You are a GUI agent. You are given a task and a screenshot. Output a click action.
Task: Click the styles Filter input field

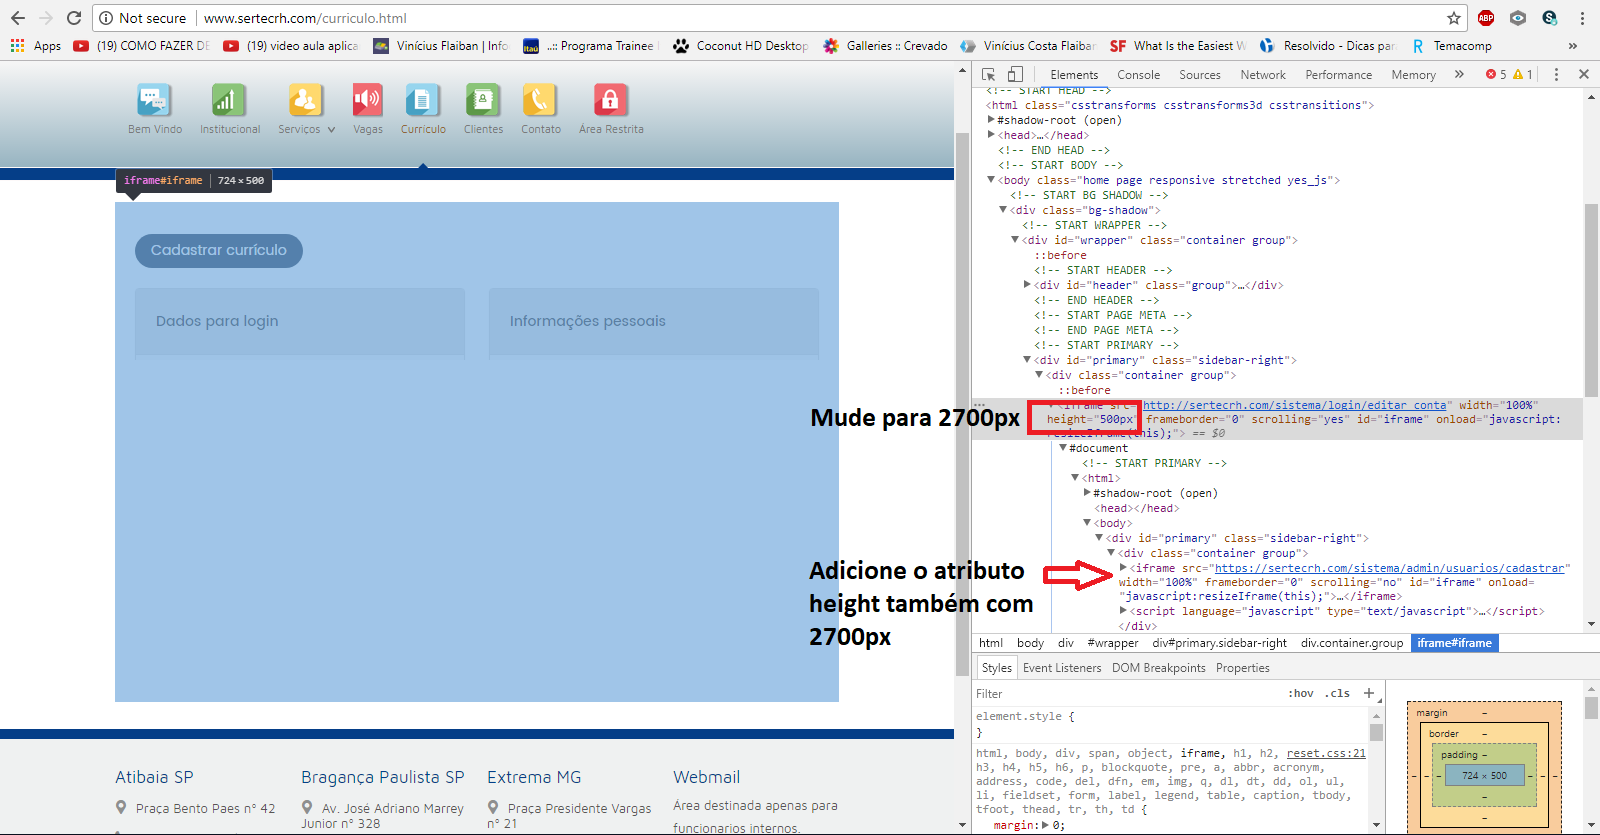1125,693
